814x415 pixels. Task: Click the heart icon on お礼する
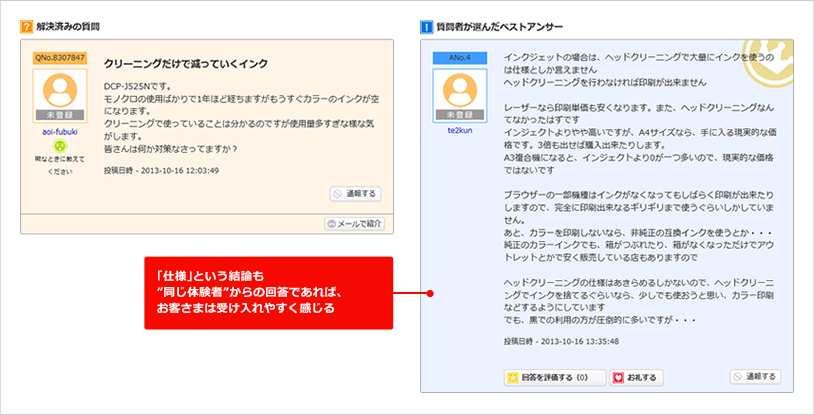618,378
